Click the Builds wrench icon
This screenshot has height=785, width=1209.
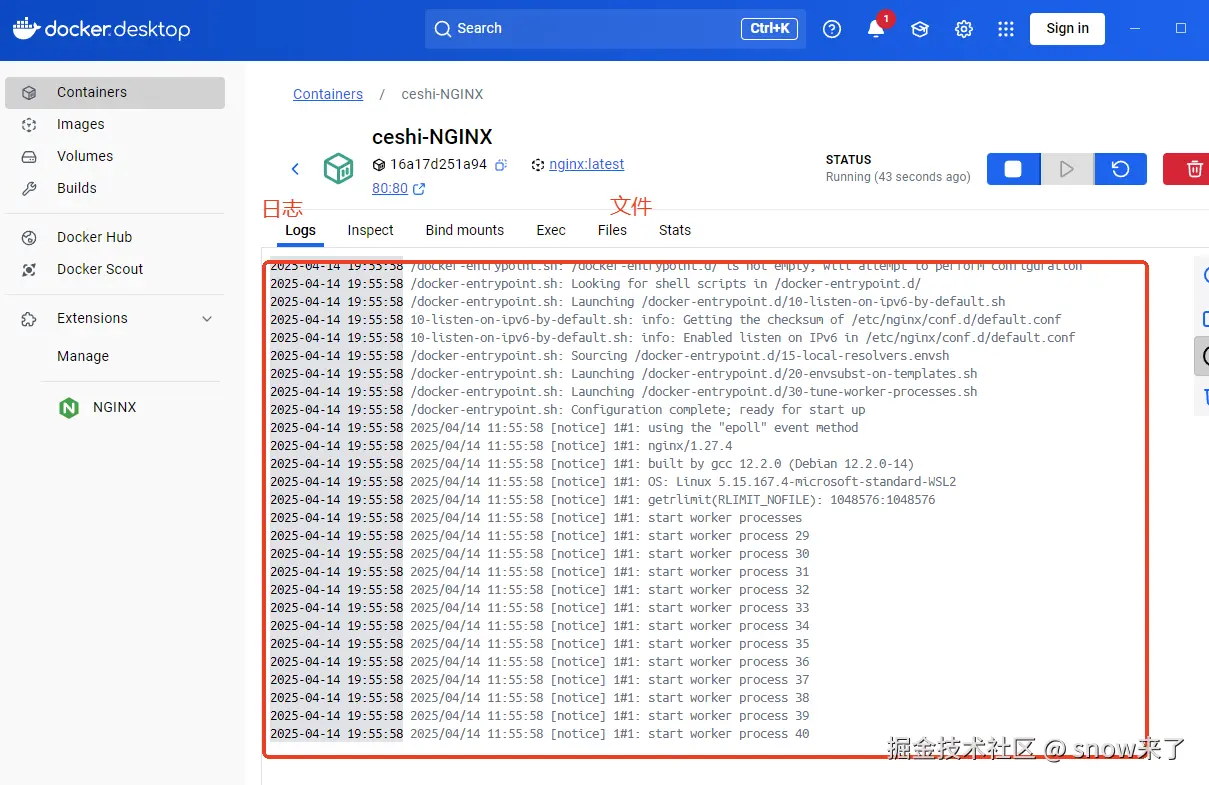[29, 188]
